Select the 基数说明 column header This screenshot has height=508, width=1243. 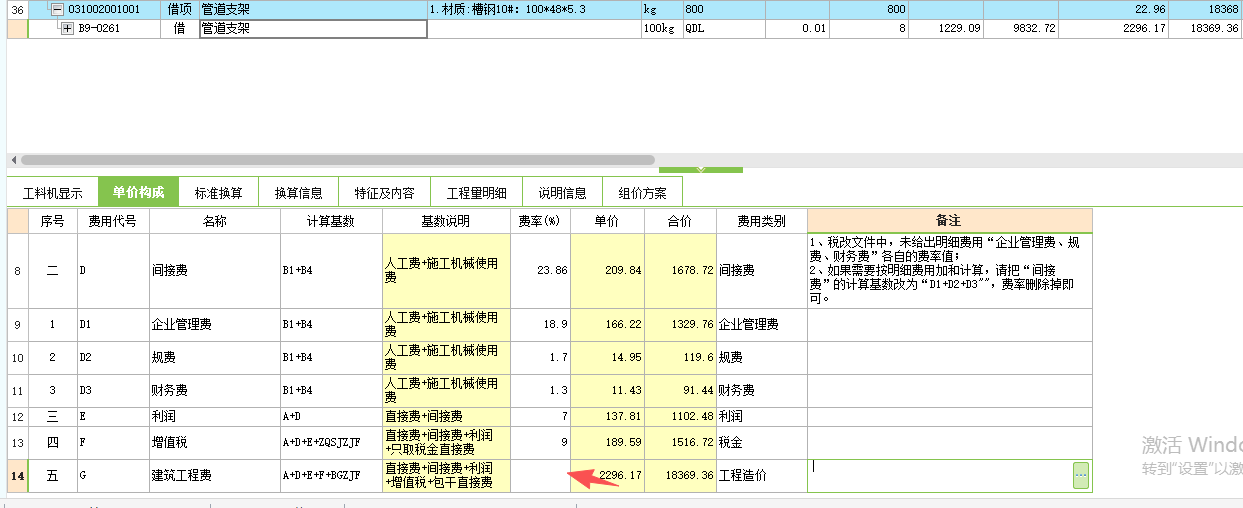coord(446,221)
